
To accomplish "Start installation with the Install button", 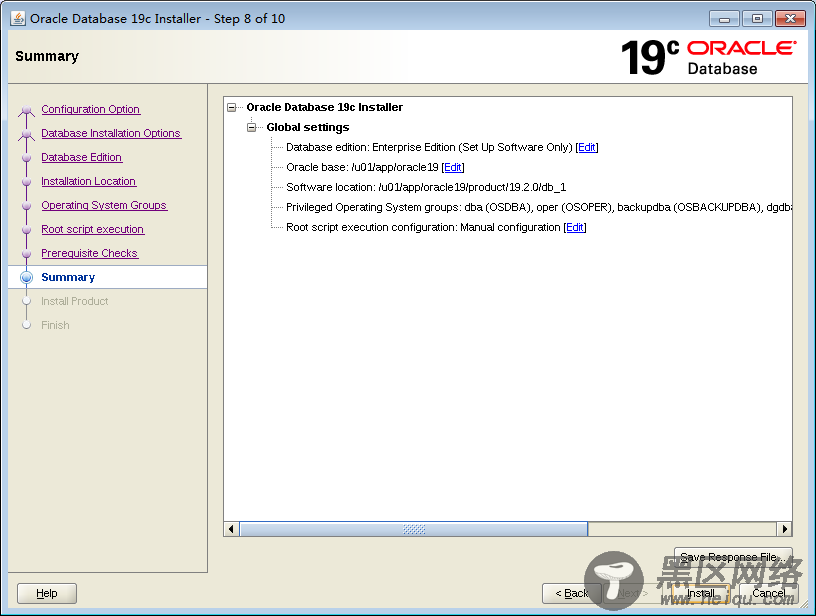I will 700,593.
